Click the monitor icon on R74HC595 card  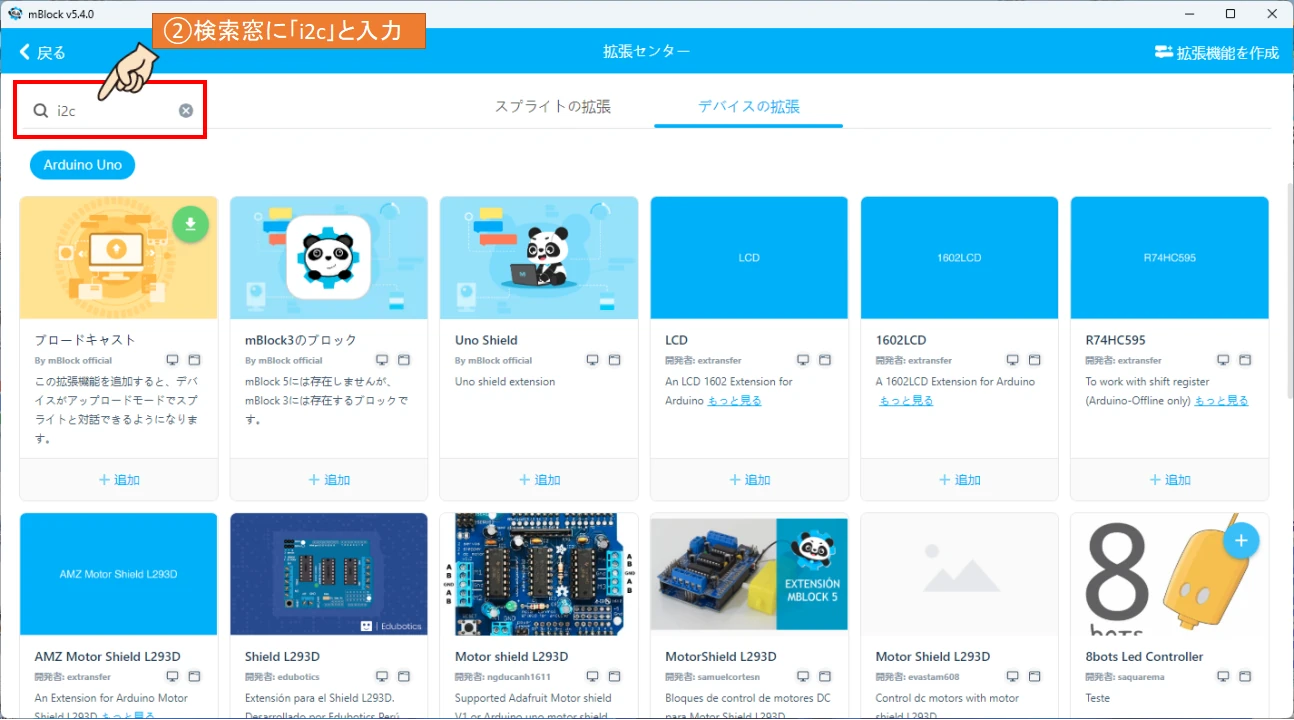(1222, 360)
